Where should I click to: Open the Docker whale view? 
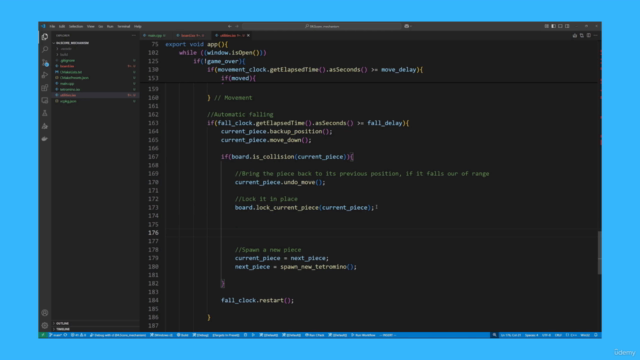click(x=44, y=139)
